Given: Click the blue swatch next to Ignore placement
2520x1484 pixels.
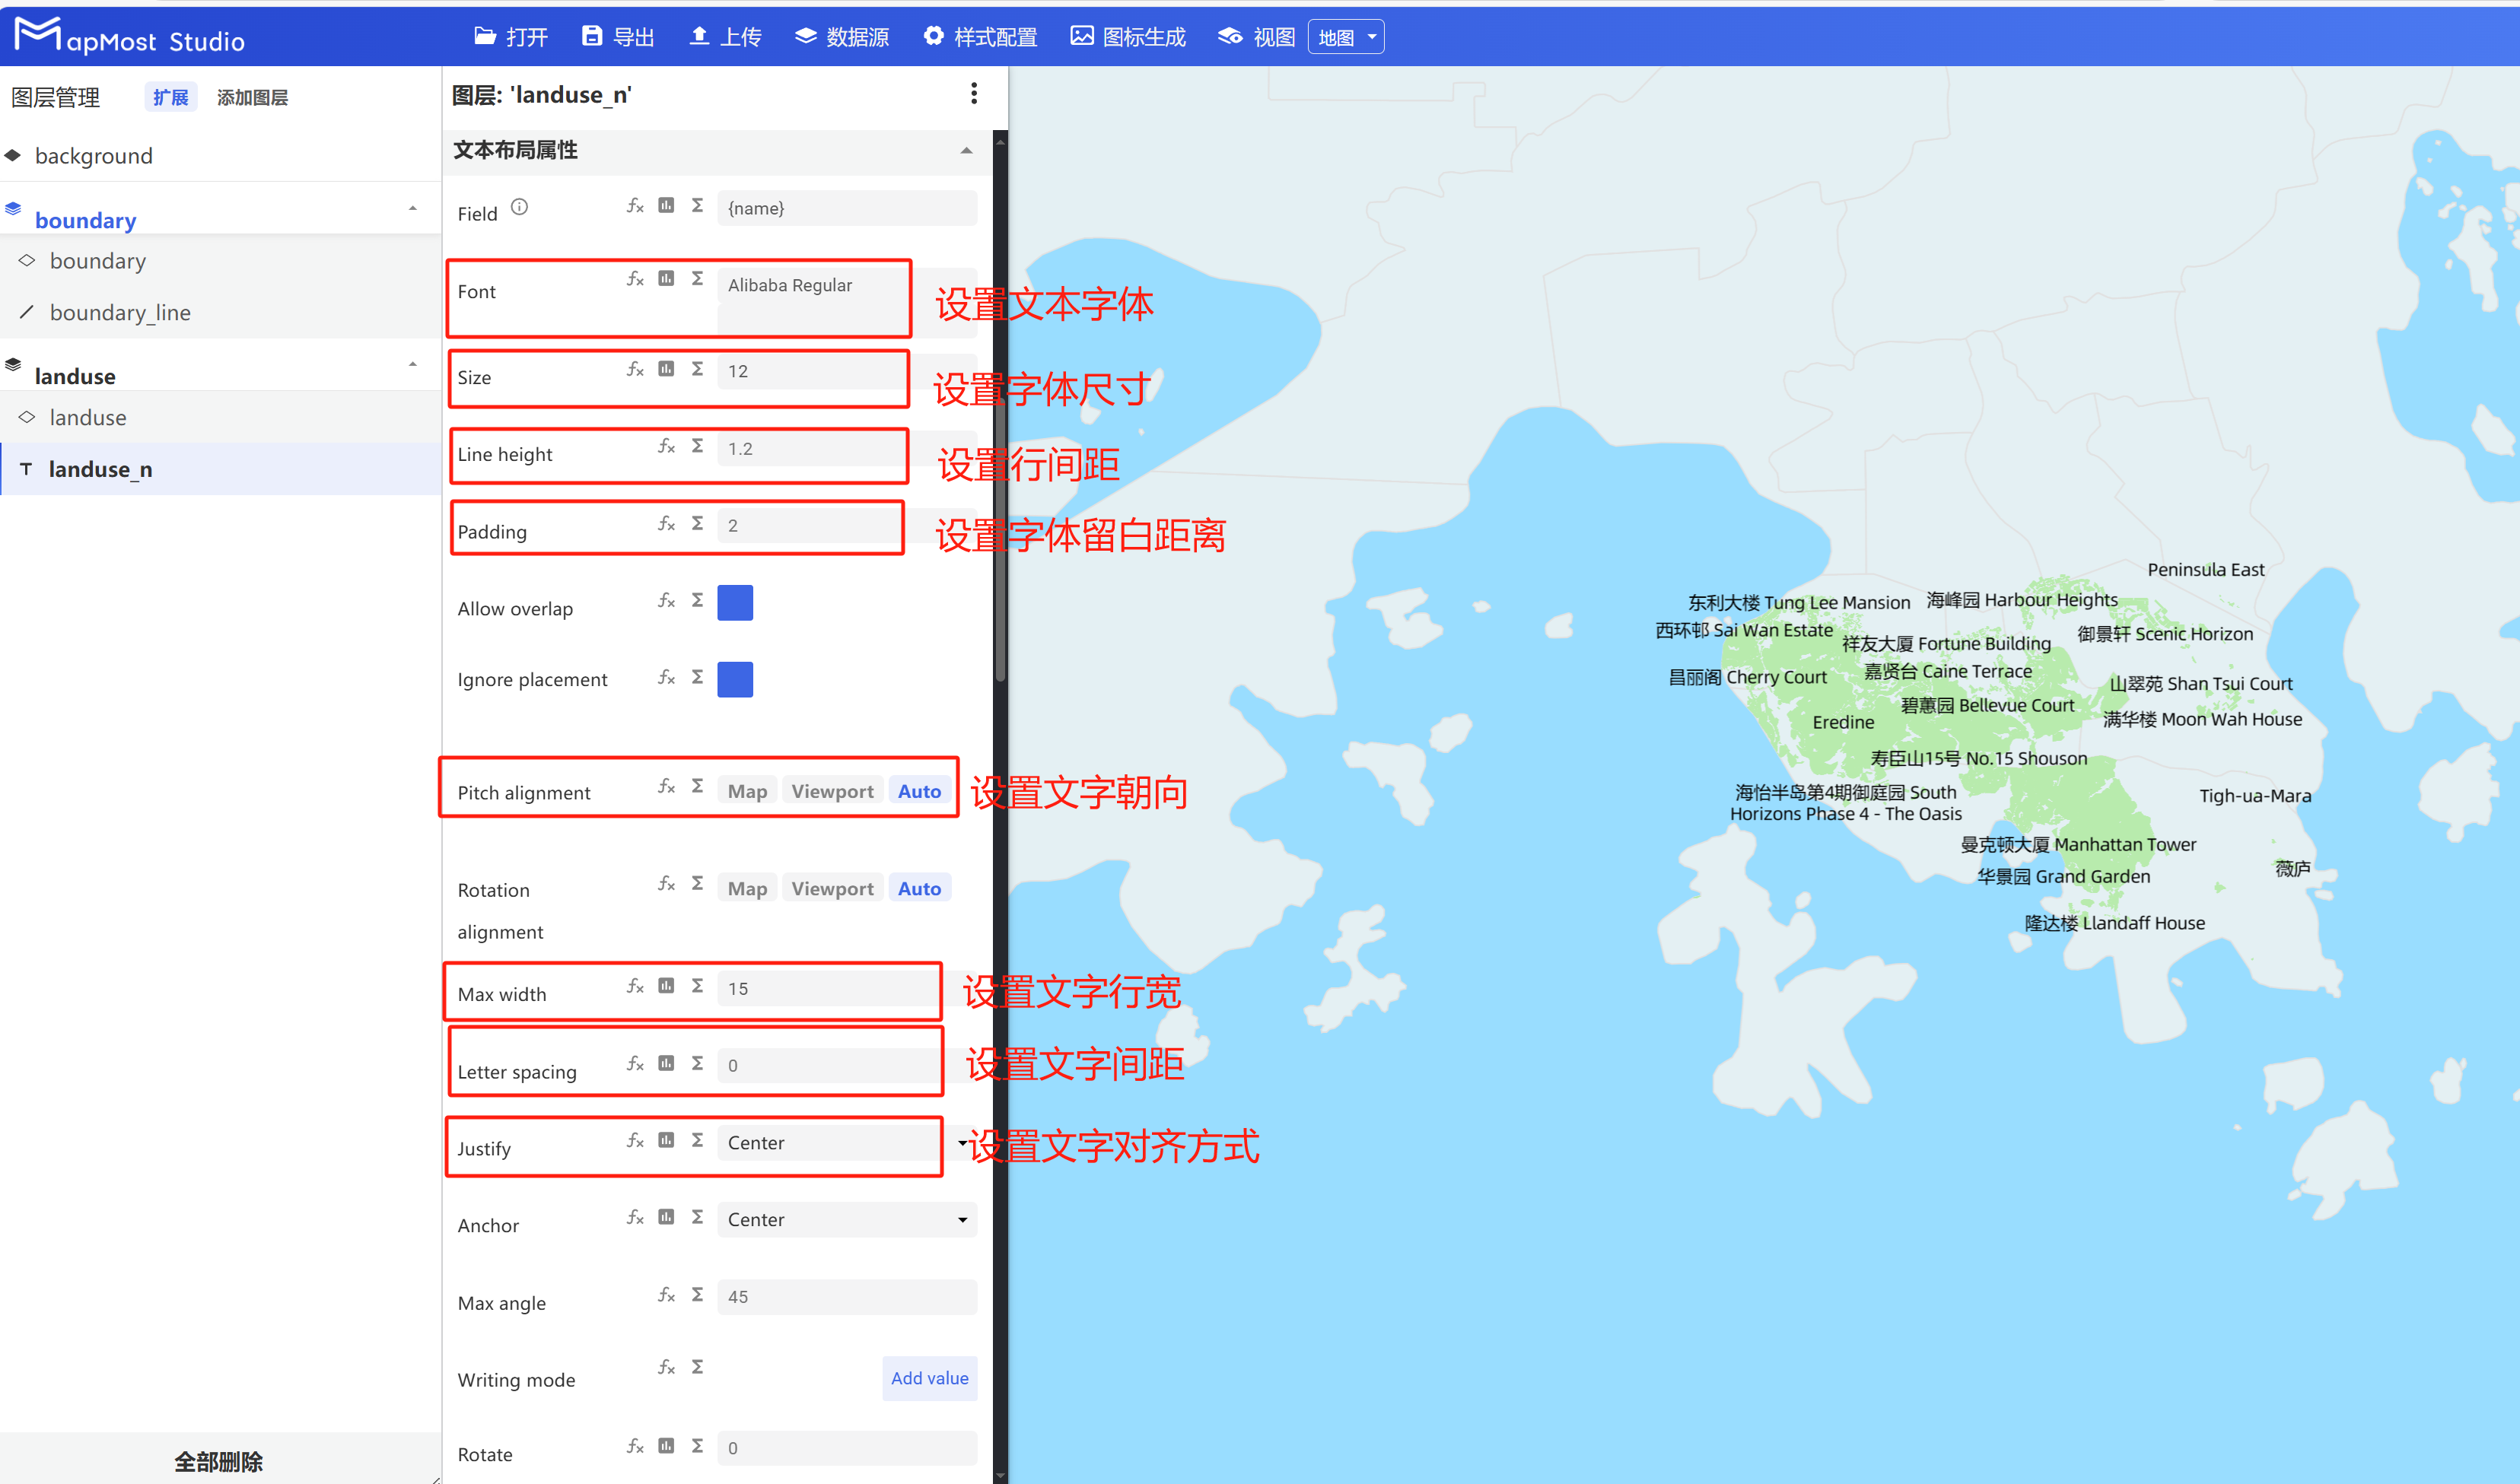Looking at the screenshot, I should (735, 679).
